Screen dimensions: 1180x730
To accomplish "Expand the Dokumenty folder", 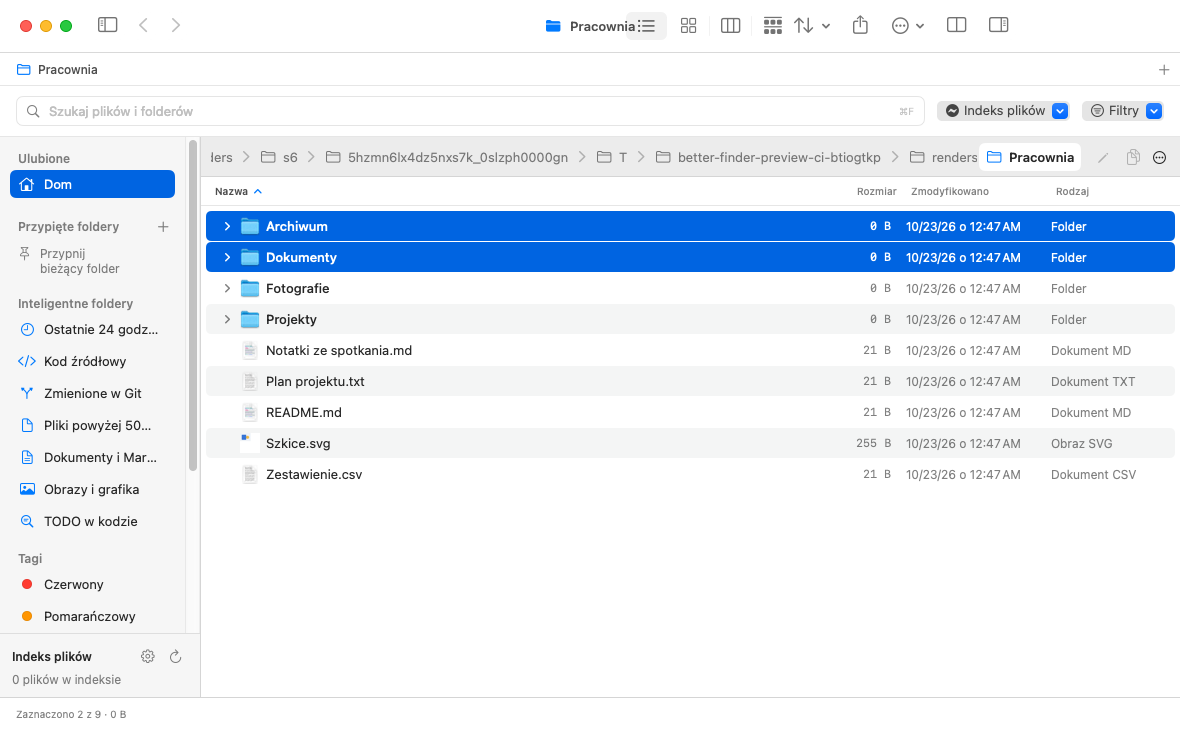I will (x=227, y=257).
